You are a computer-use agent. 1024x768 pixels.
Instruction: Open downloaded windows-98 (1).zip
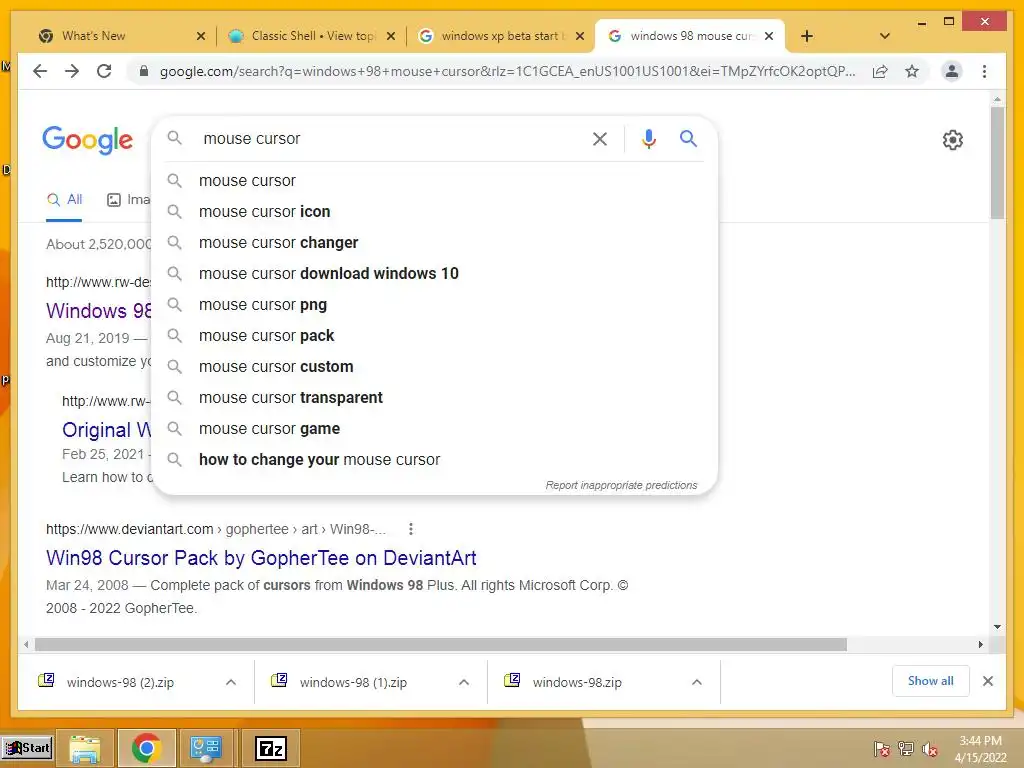coord(353,682)
